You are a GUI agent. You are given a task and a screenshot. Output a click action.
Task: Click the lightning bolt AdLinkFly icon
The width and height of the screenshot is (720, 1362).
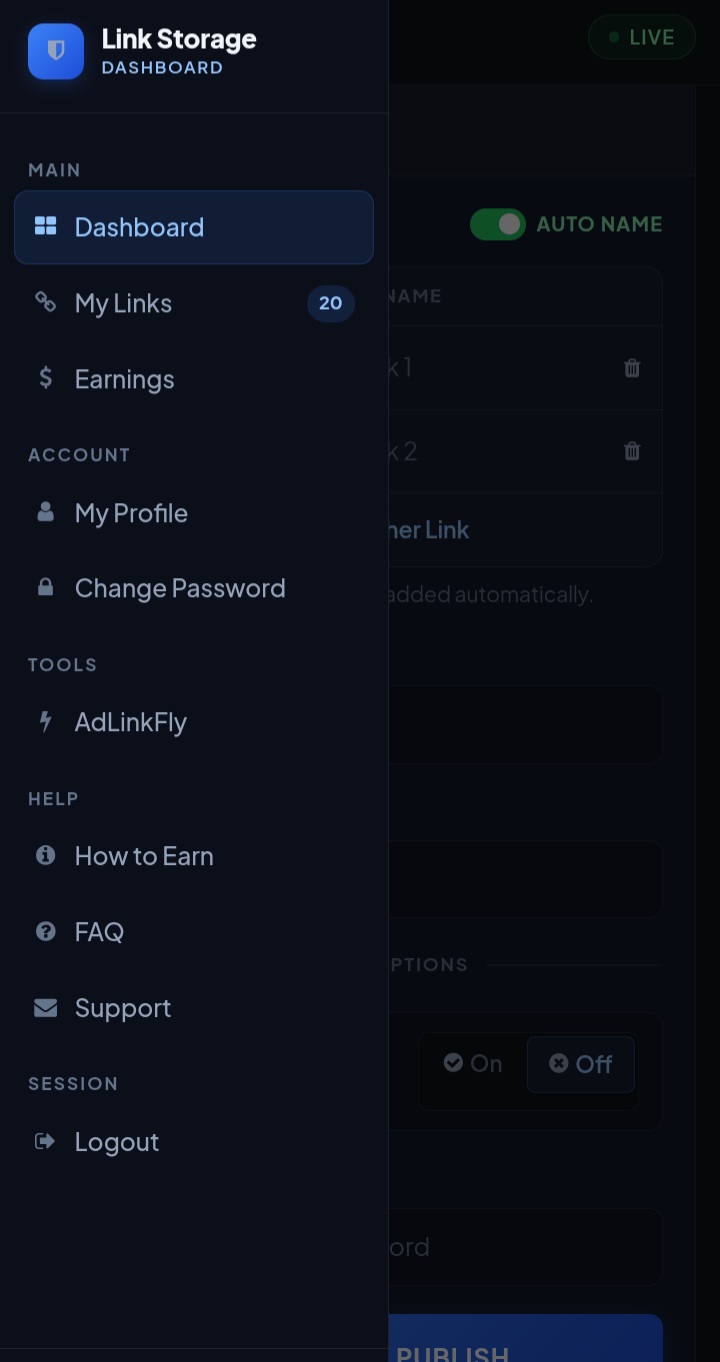point(45,721)
